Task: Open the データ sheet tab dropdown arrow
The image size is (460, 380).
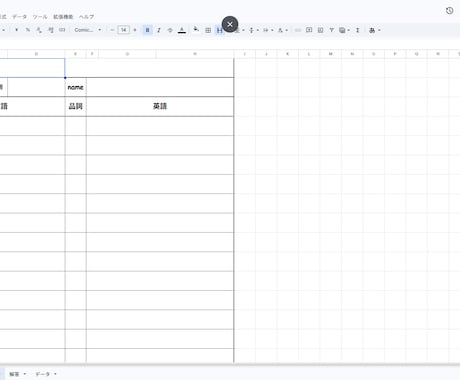Action: tap(55, 374)
